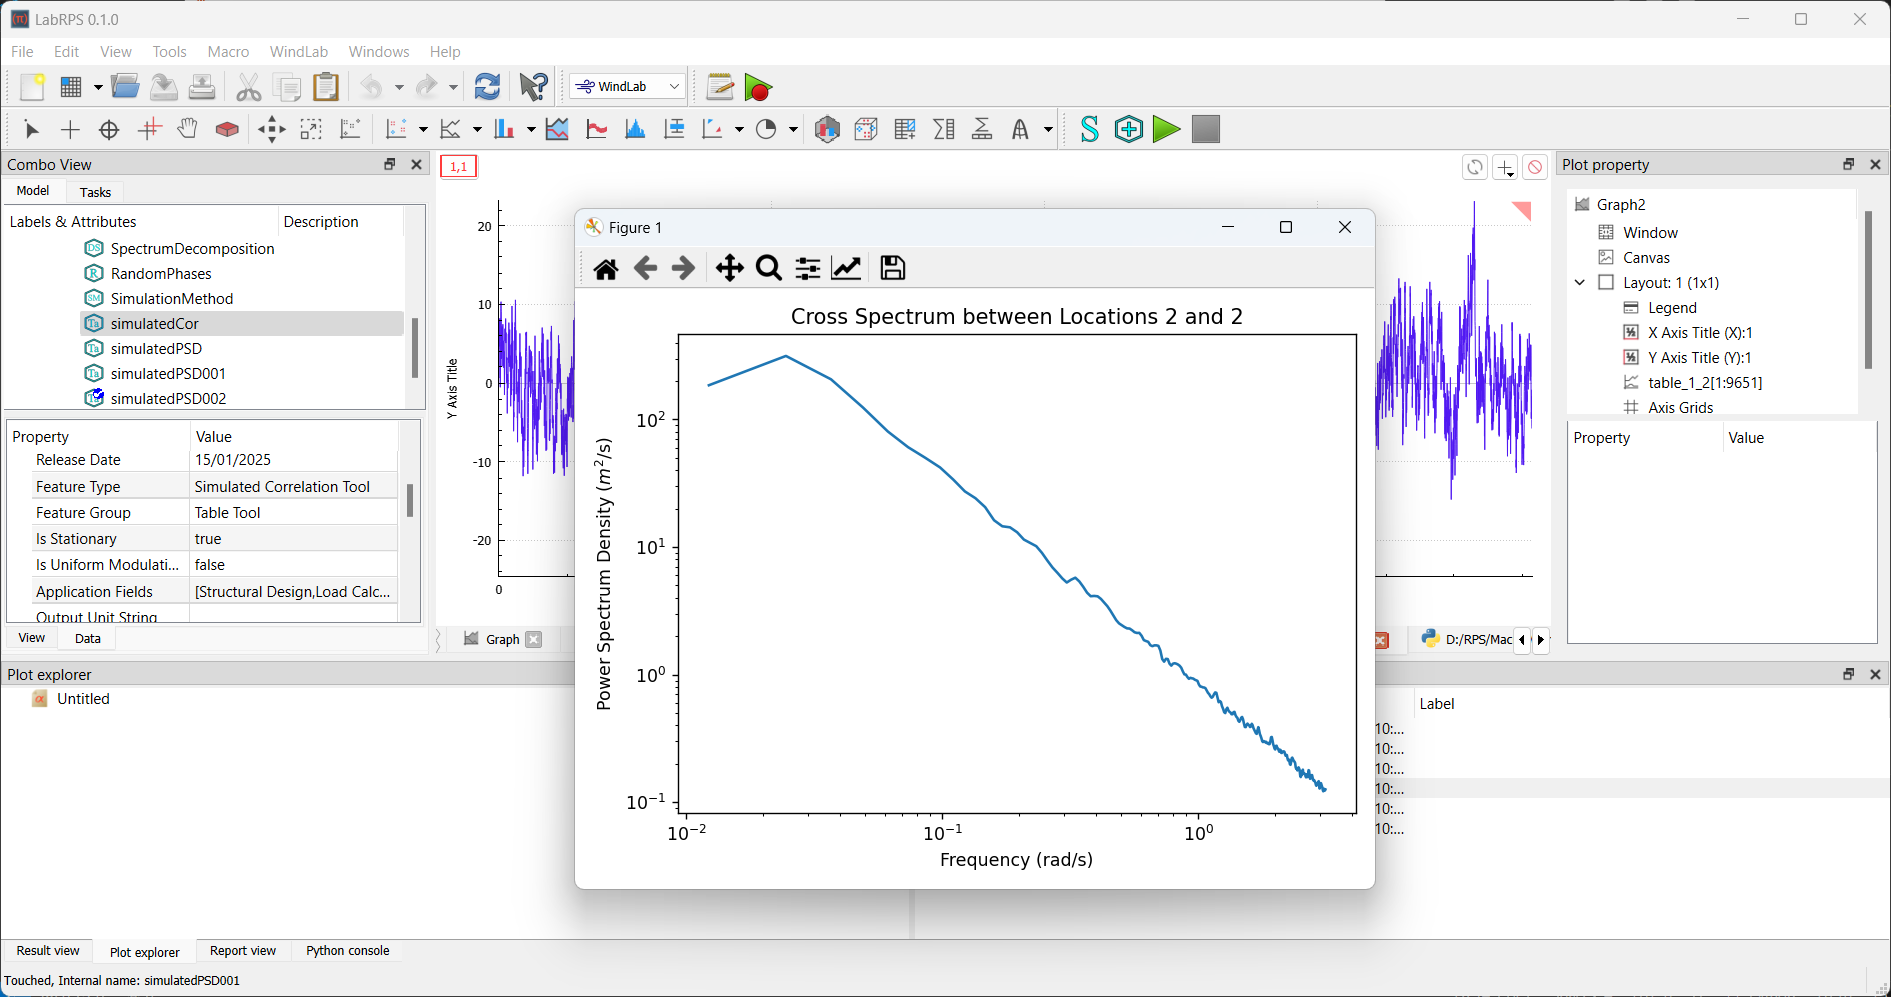Open the dropdown arrow beside the undo button
1891x997 pixels.
click(x=399, y=88)
